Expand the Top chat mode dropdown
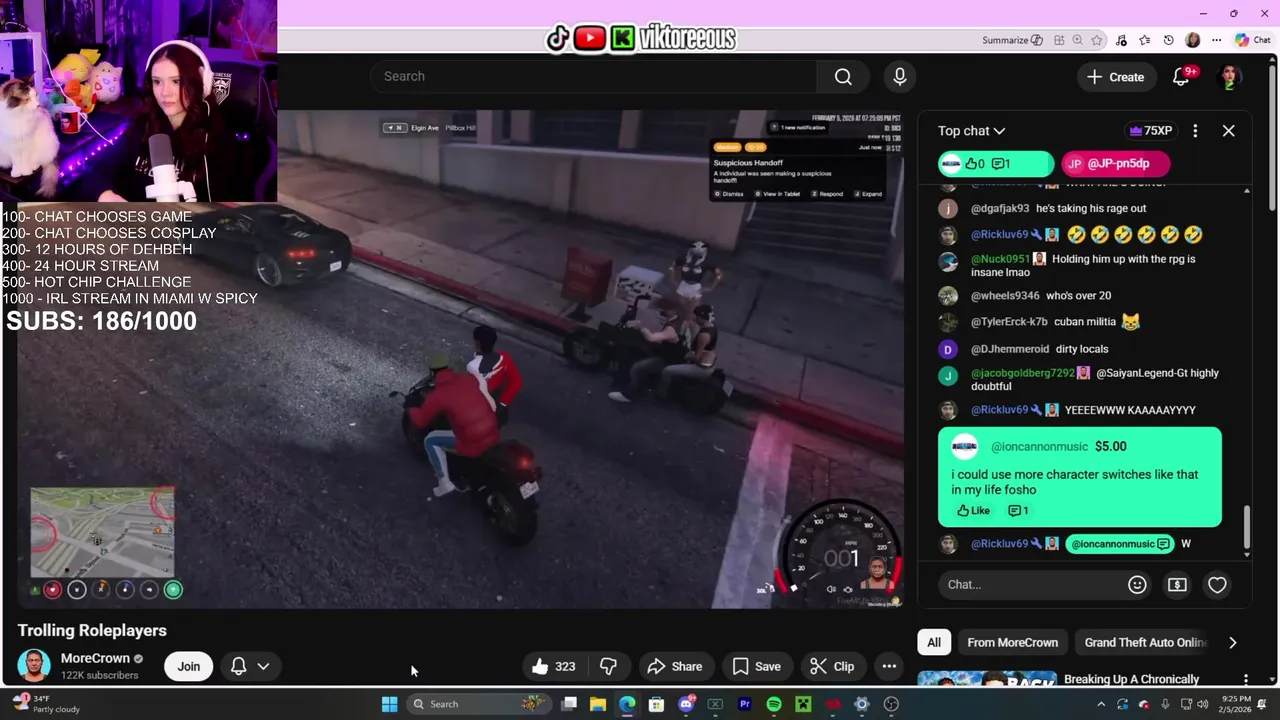Image resolution: width=1280 pixels, height=720 pixels. coord(971,131)
